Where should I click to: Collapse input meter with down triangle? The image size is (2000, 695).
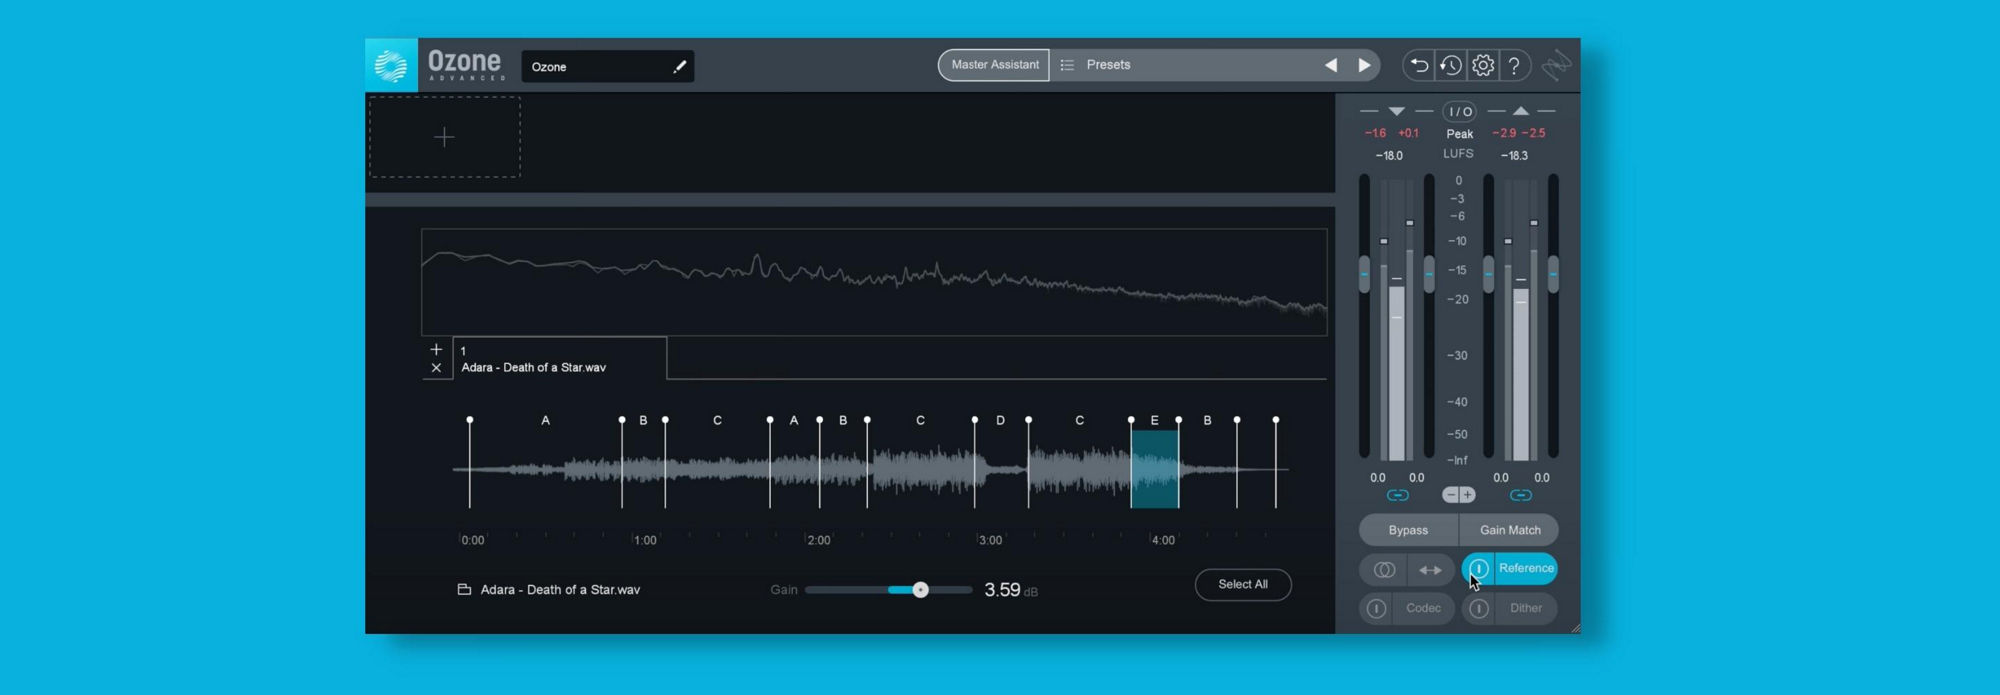[x=1396, y=111]
